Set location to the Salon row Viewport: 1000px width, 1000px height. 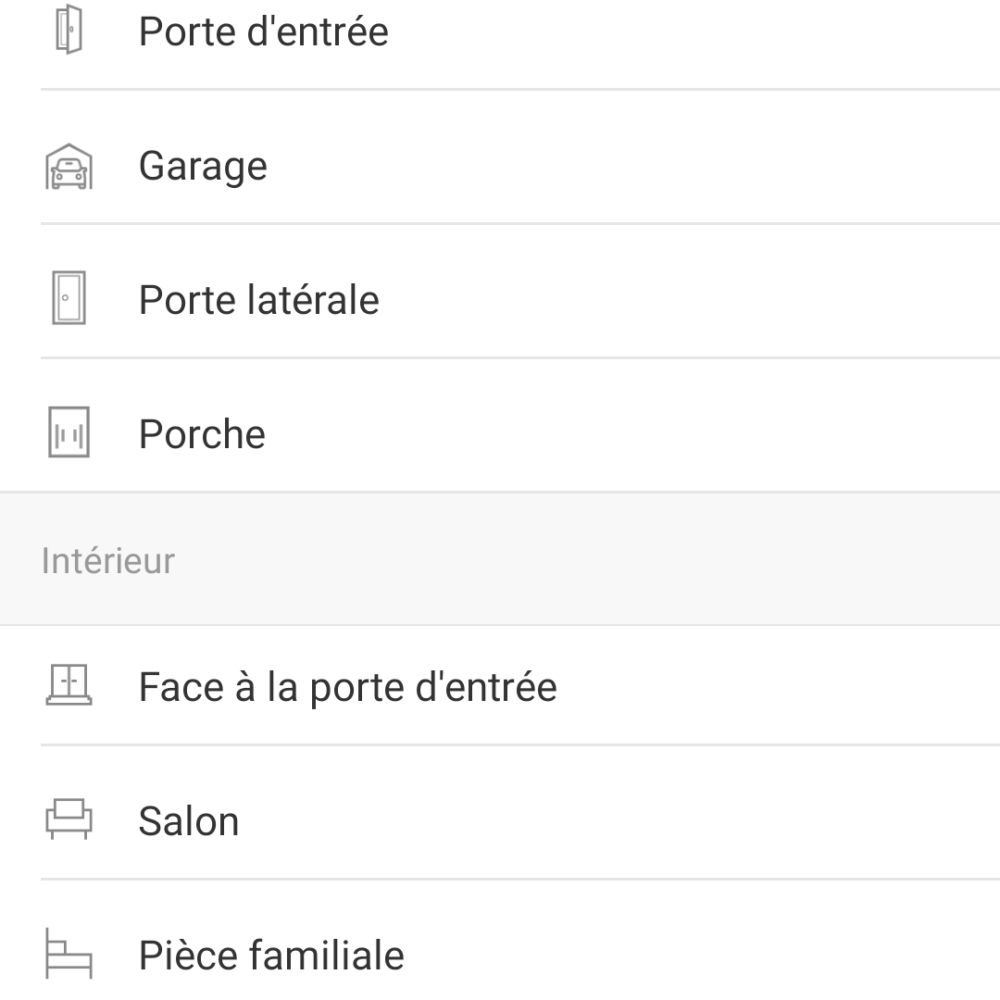click(x=500, y=812)
